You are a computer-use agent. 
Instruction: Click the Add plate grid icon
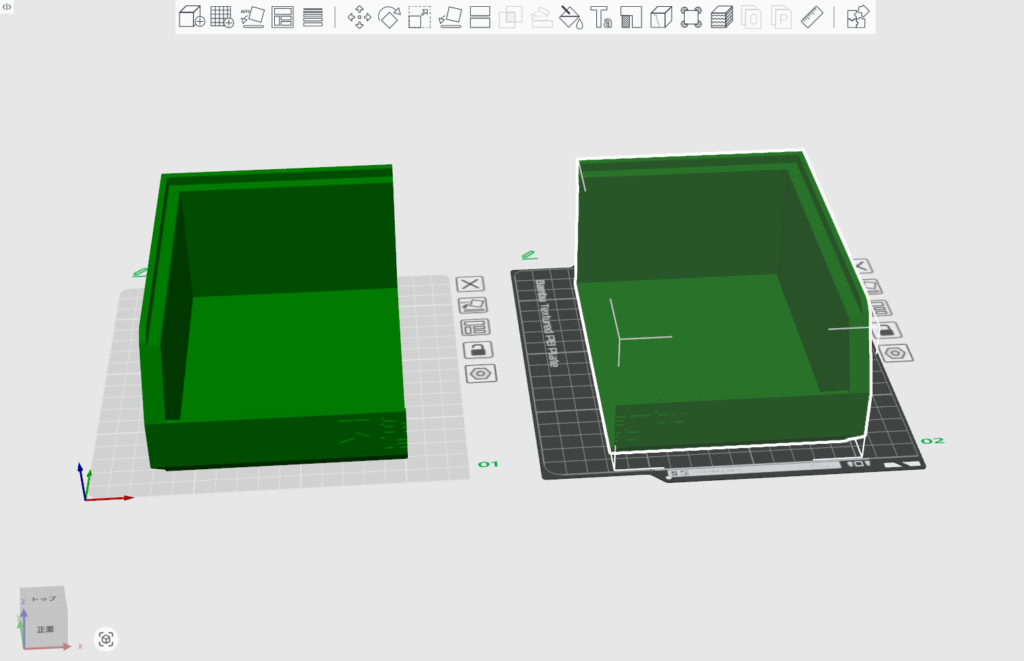(x=222, y=17)
